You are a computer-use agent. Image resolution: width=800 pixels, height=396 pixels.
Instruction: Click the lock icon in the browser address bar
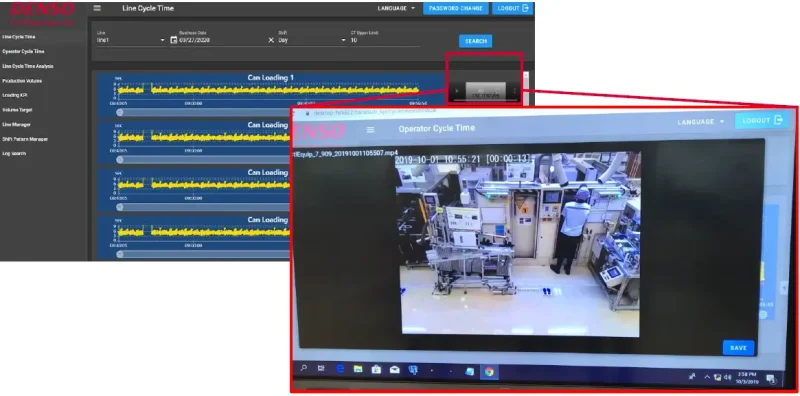coord(307,113)
